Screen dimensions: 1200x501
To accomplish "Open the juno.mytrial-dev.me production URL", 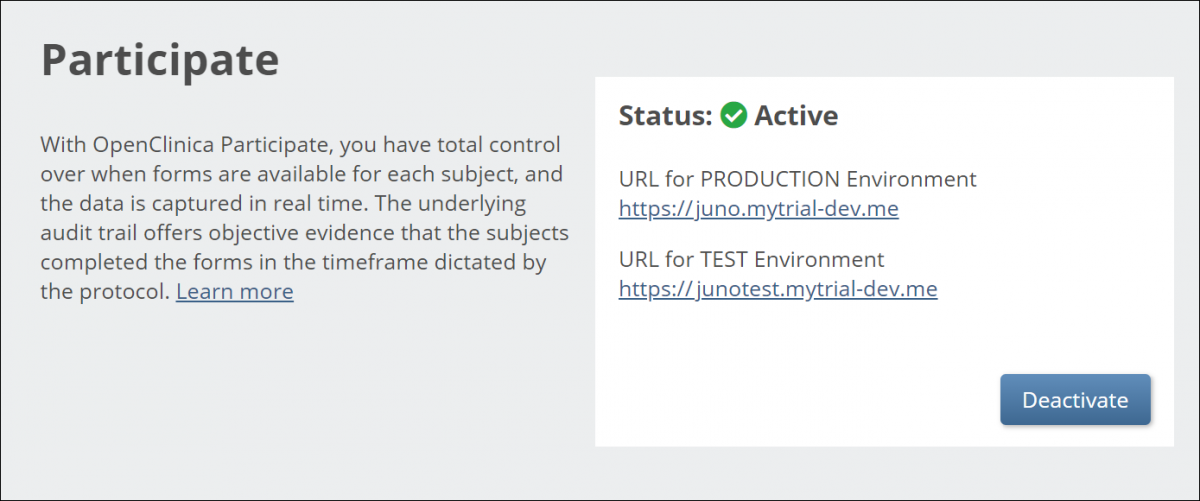I will coord(758,209).
